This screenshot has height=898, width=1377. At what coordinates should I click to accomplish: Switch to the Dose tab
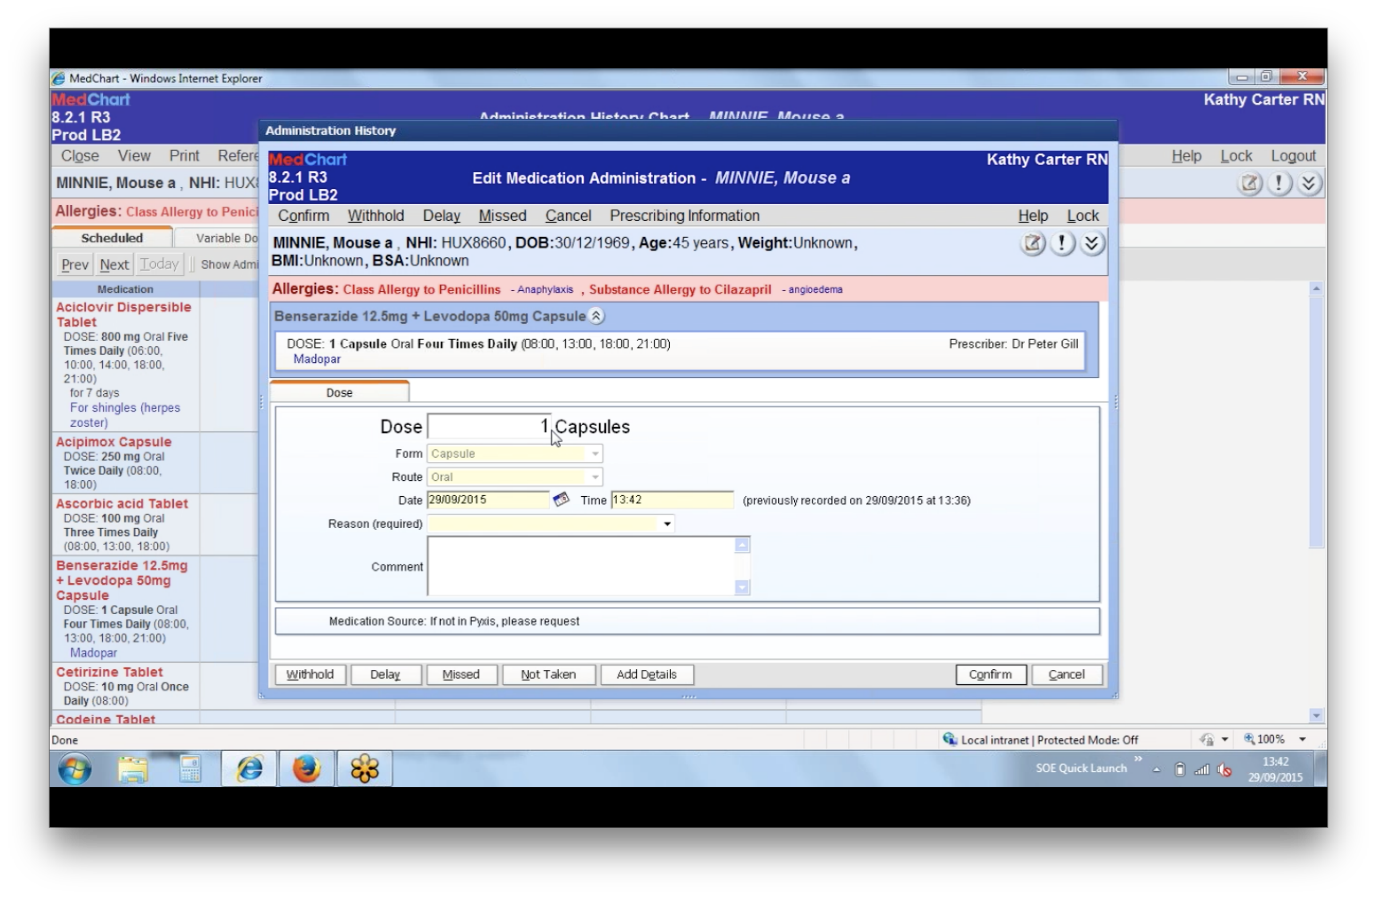pyautogui.click(x=340, y=392)
